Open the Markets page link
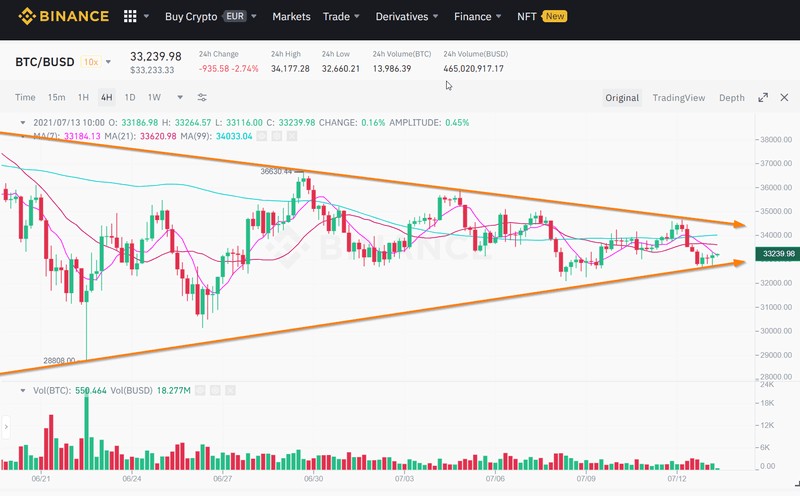Screen dimensions: 800x496 (291, 17)
